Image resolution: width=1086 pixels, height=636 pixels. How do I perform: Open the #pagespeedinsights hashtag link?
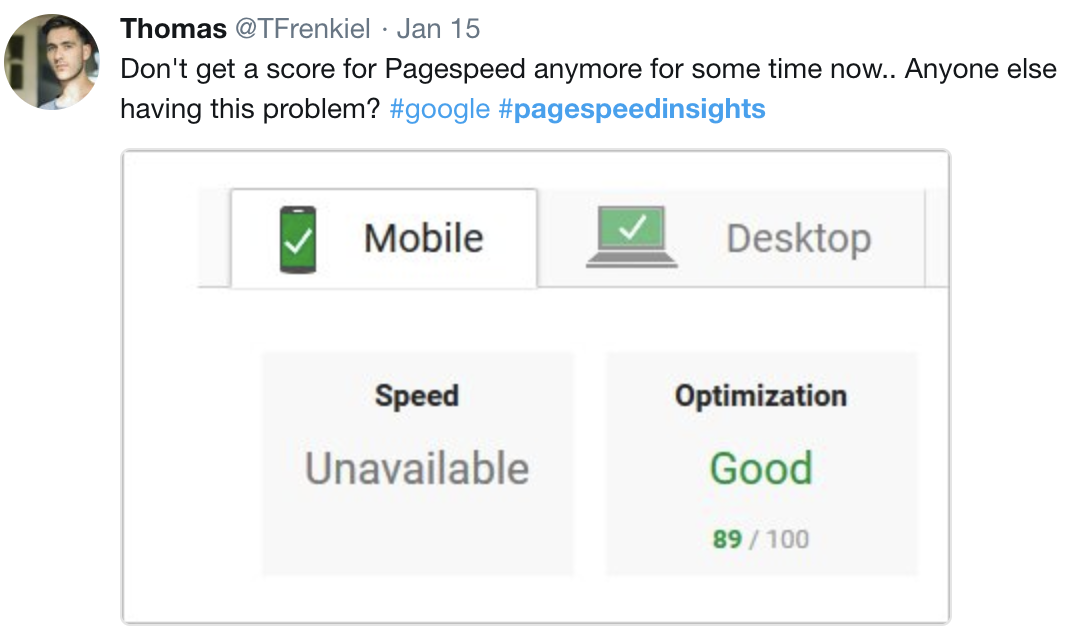pos(632,109)
